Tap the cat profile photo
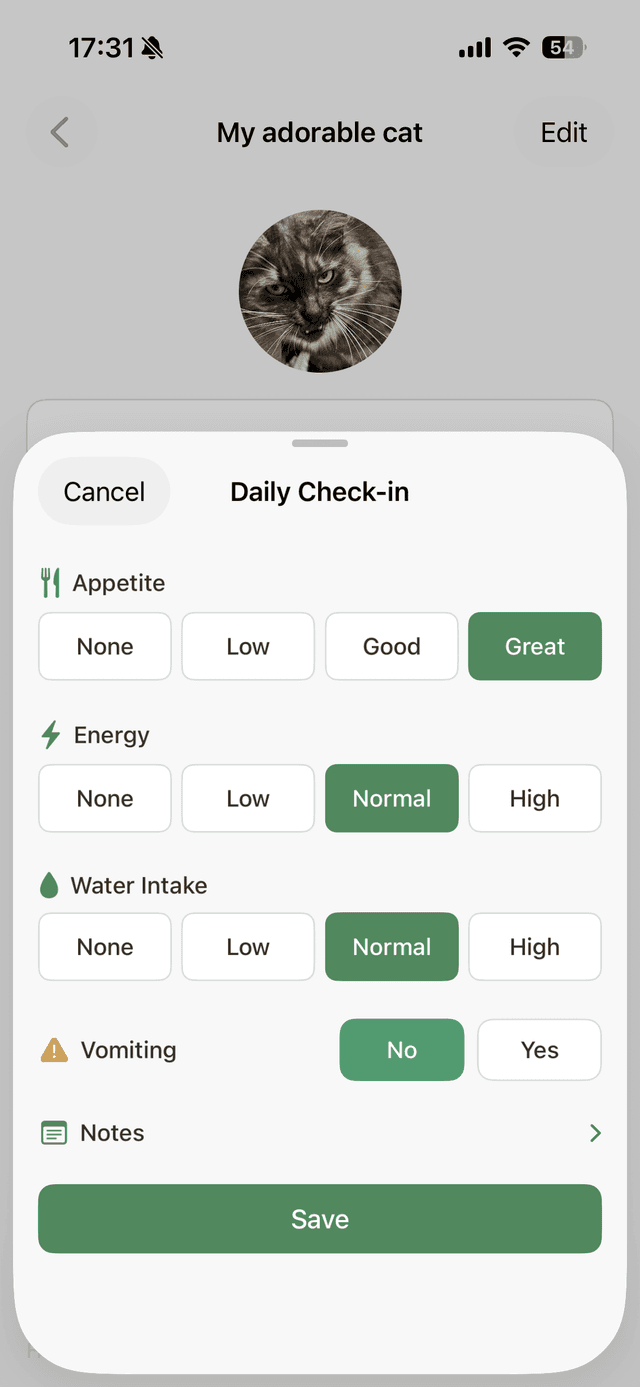 (x=319, y=291)
